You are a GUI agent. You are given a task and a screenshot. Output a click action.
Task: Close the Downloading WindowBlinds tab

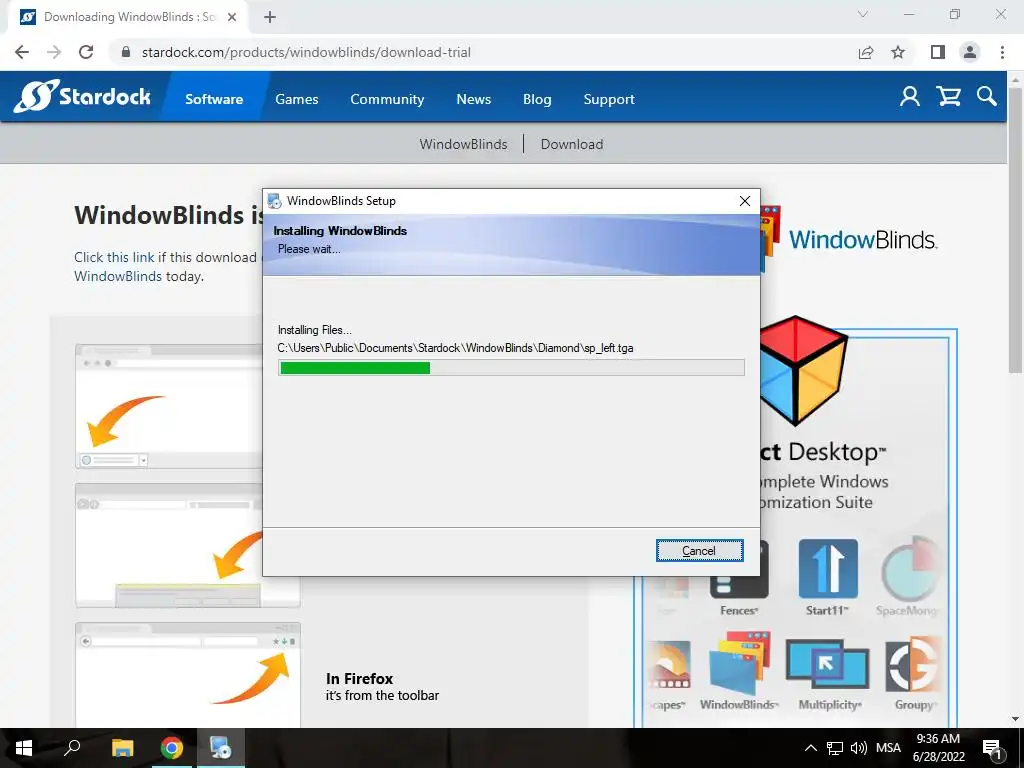[x=232, y=17]
